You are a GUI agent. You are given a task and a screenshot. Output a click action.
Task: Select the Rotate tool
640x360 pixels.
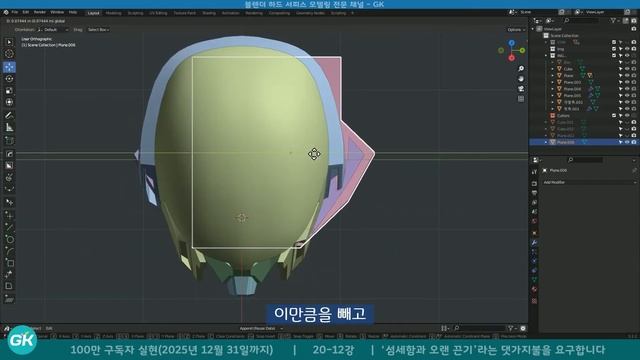(x=9, y=79)
